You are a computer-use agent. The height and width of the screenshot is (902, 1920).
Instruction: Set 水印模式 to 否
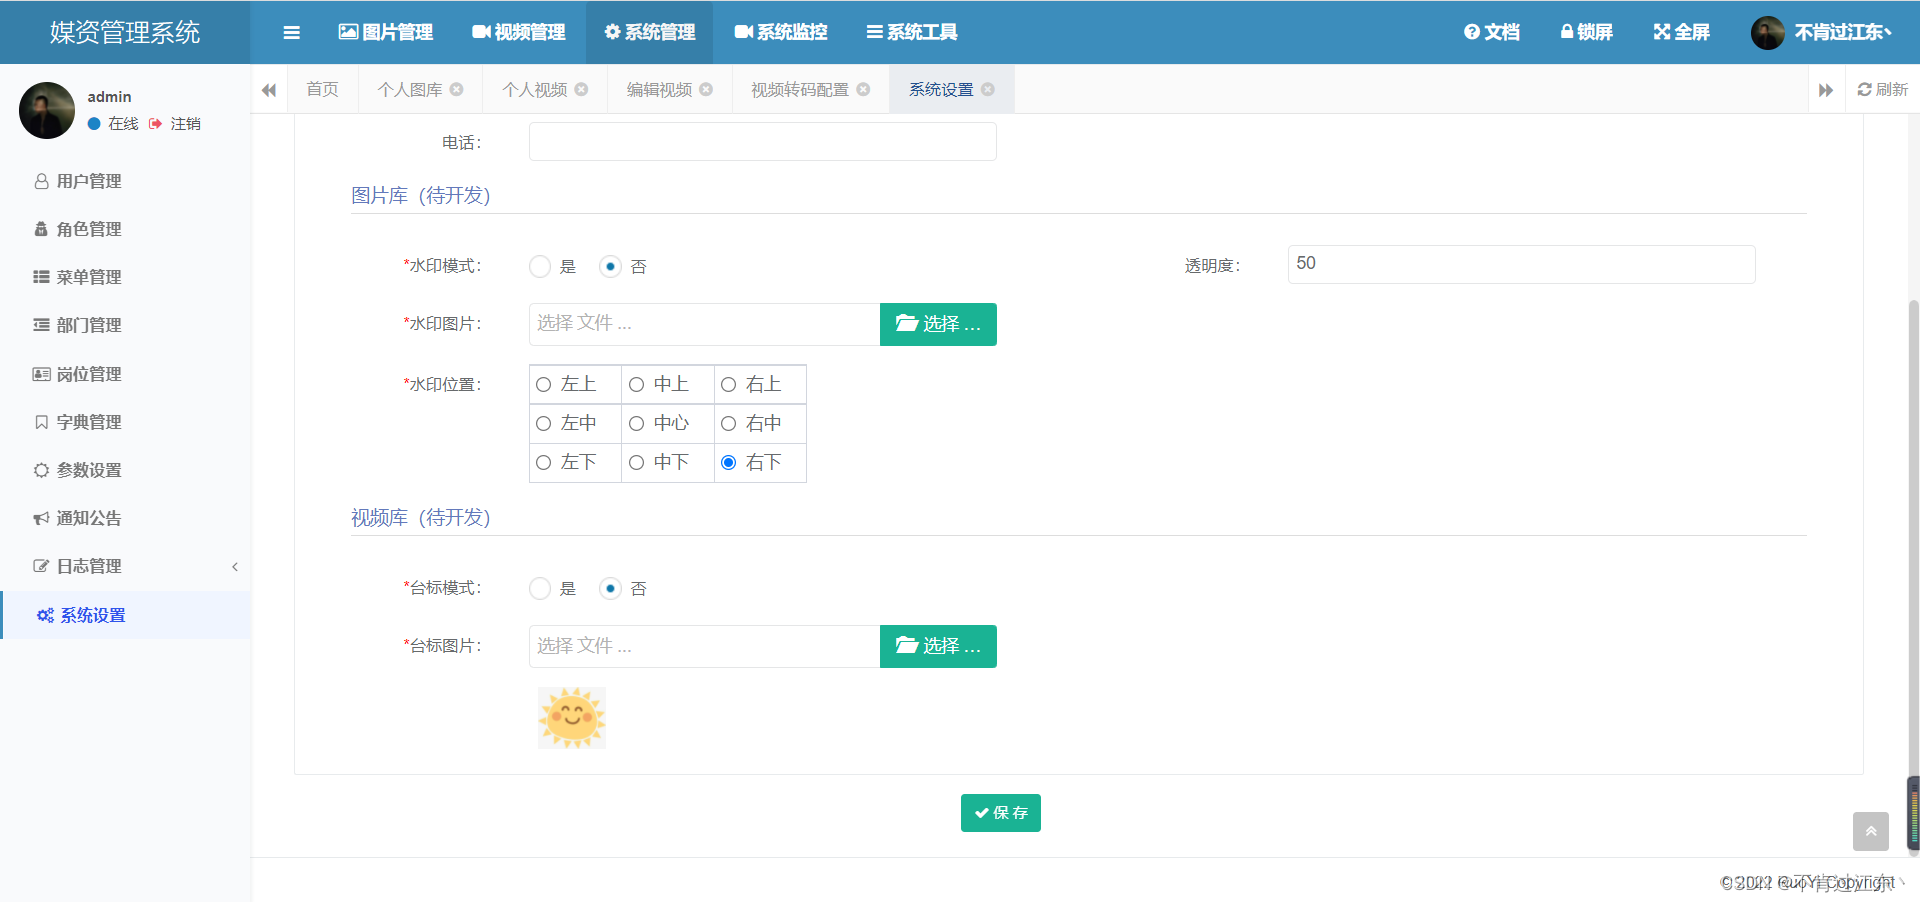point(610,266)
